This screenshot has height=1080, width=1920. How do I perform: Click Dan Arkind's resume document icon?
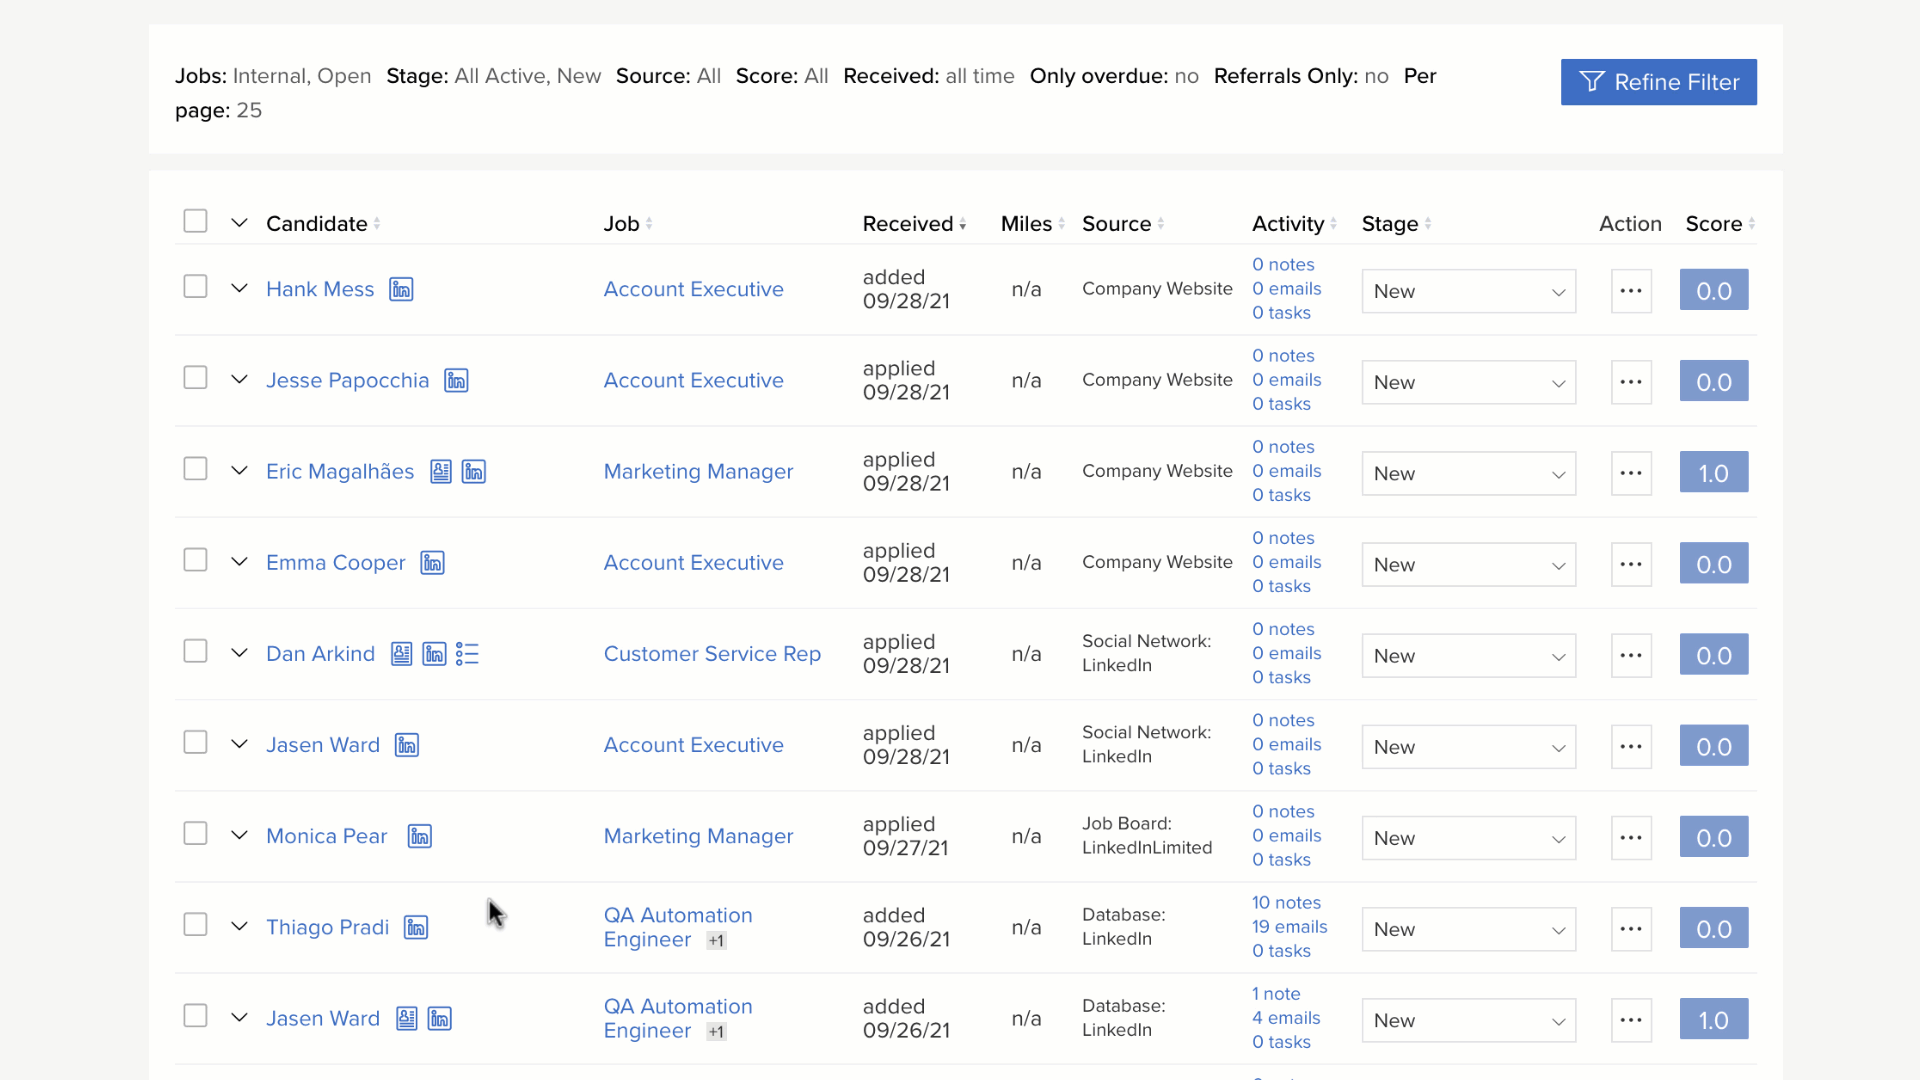click(x=401, y=654)
